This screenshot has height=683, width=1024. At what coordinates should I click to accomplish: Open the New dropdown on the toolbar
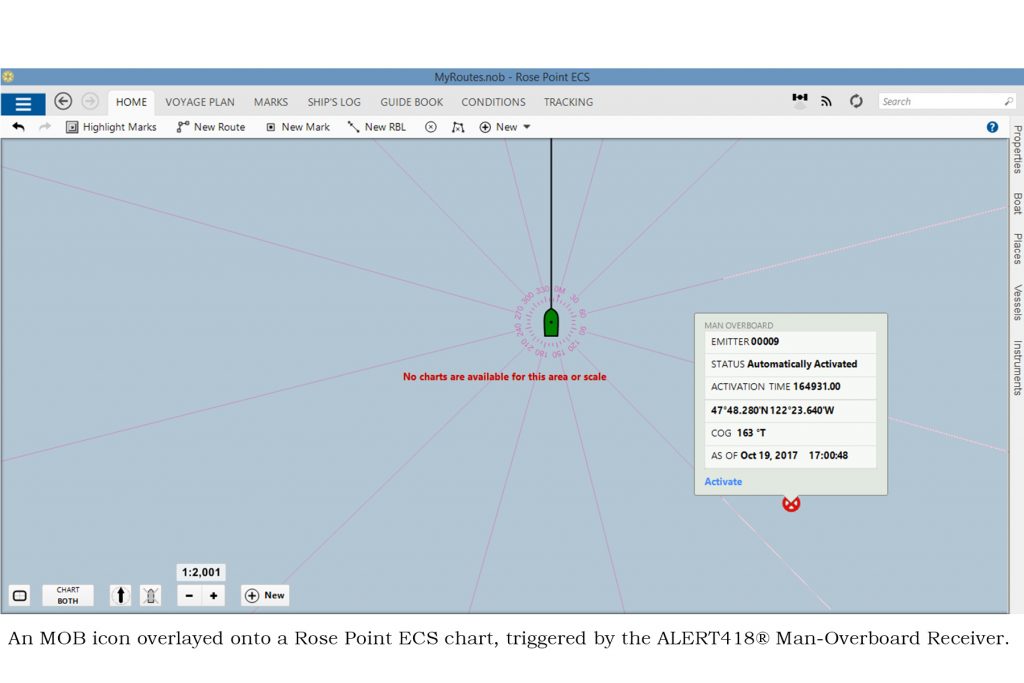(505, 127)
